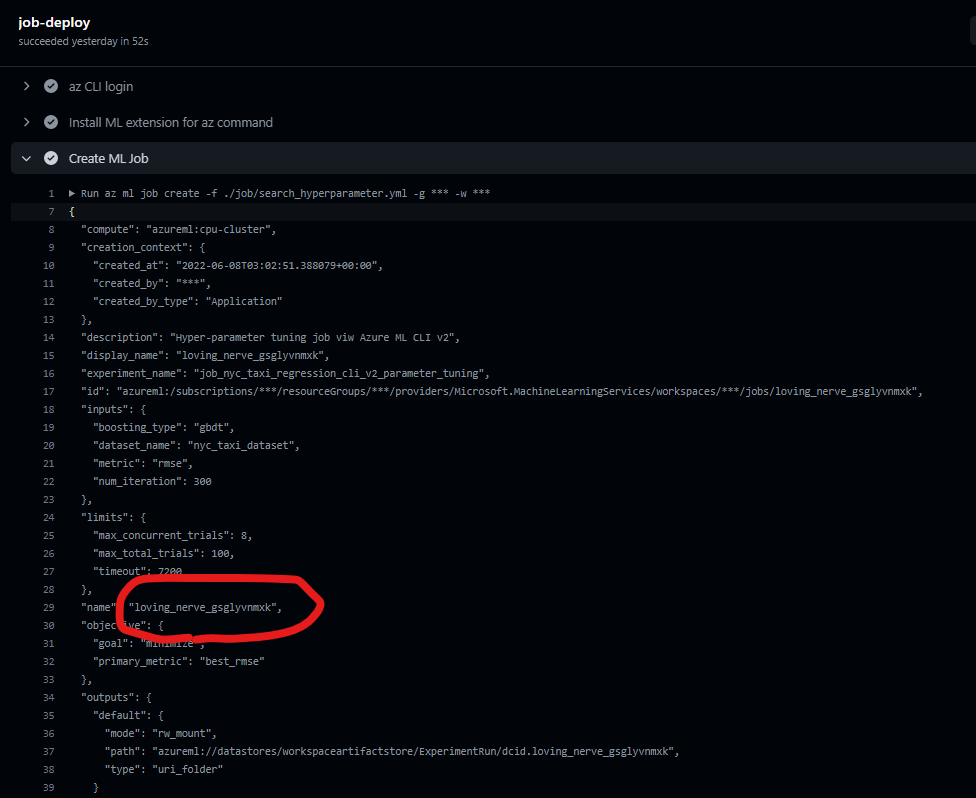Click the "id" azureml:/subscriptions path line
Screen dimensions: 976x798
502,392
